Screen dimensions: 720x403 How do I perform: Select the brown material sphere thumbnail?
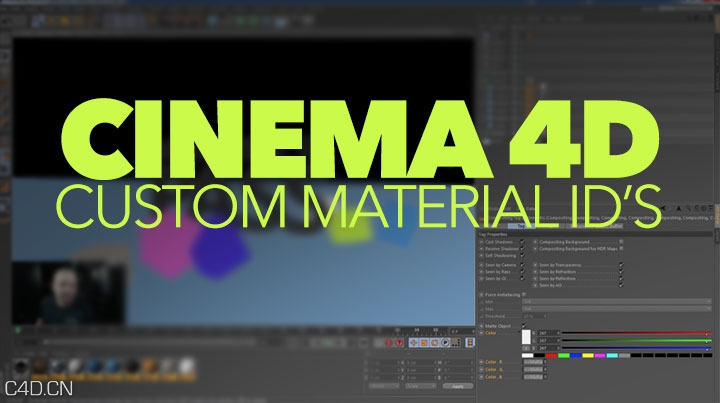[39, 366]
